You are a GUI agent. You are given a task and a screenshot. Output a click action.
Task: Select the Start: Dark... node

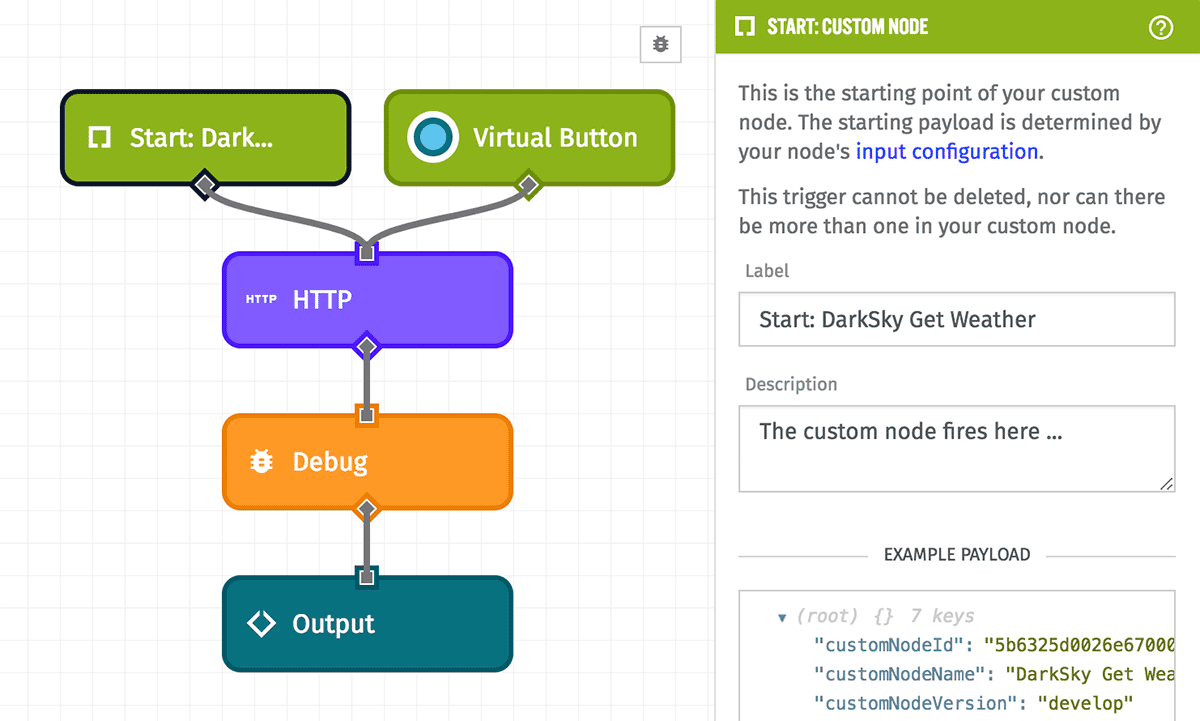coord(205,138)
